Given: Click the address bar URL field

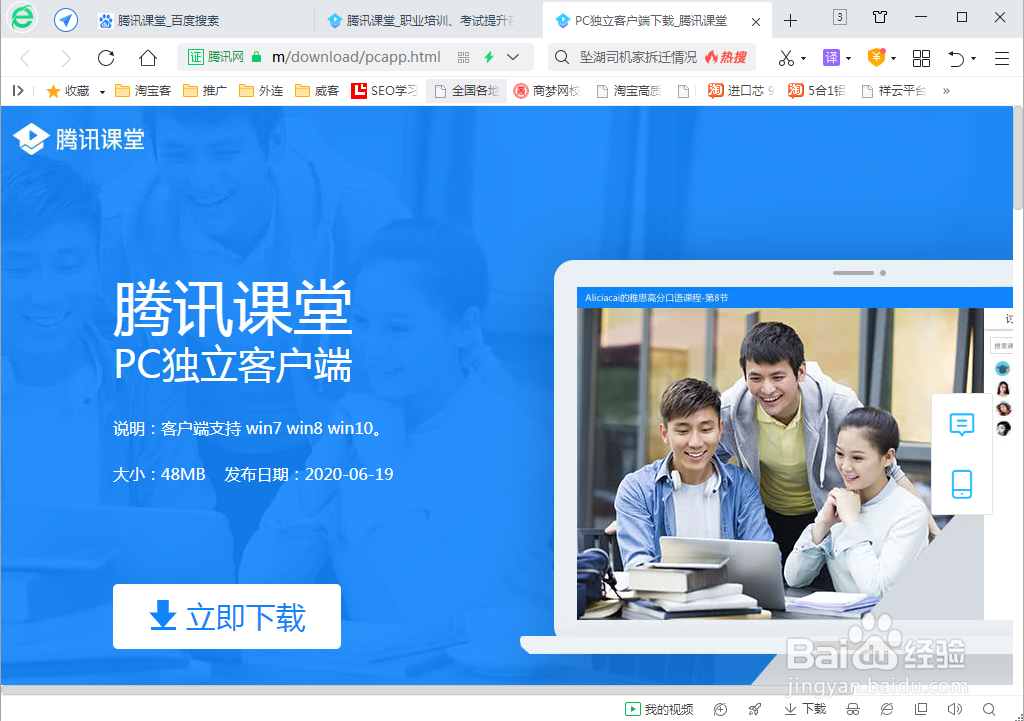Looking at the screenshot, I should (x=356, y=57).
